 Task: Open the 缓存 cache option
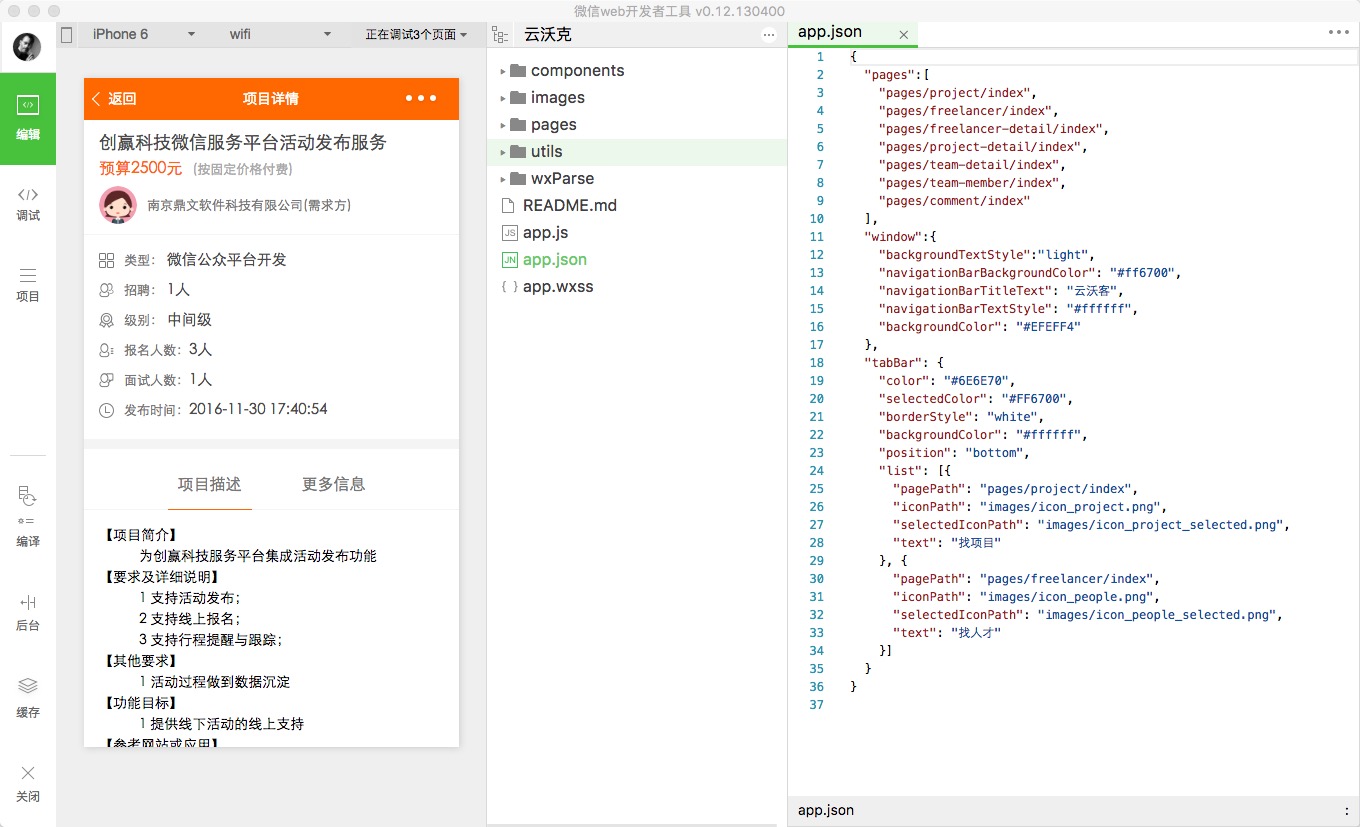coord(28,698)
